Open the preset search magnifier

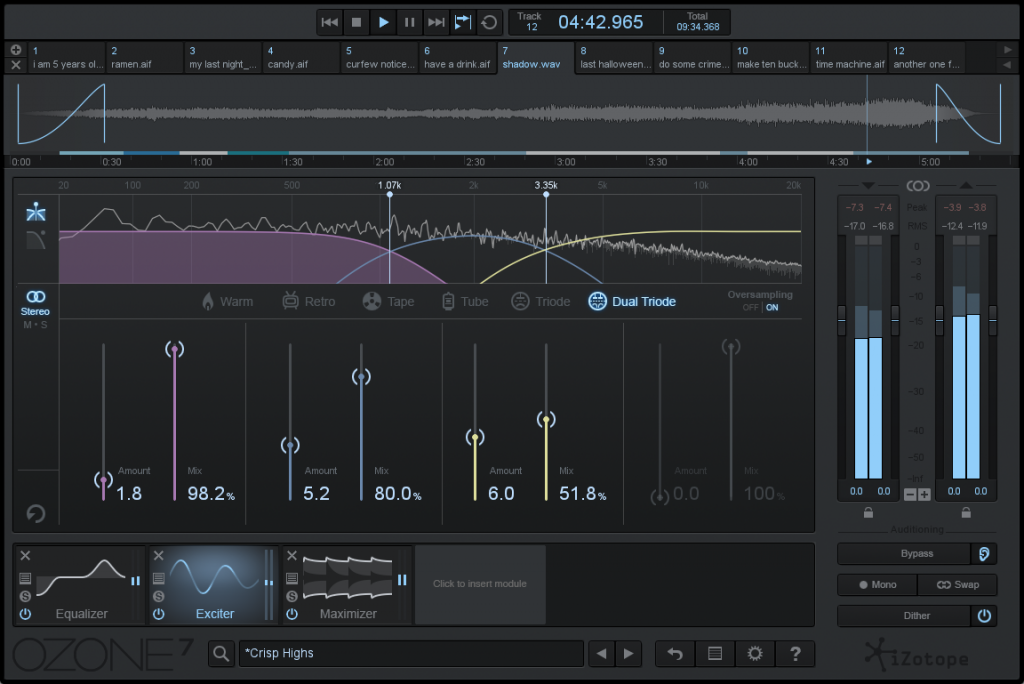coord(221,653)
